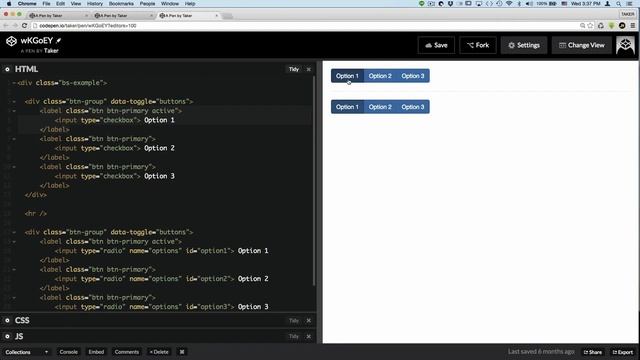Click the browser address bar URL

[x=88, y=26]
